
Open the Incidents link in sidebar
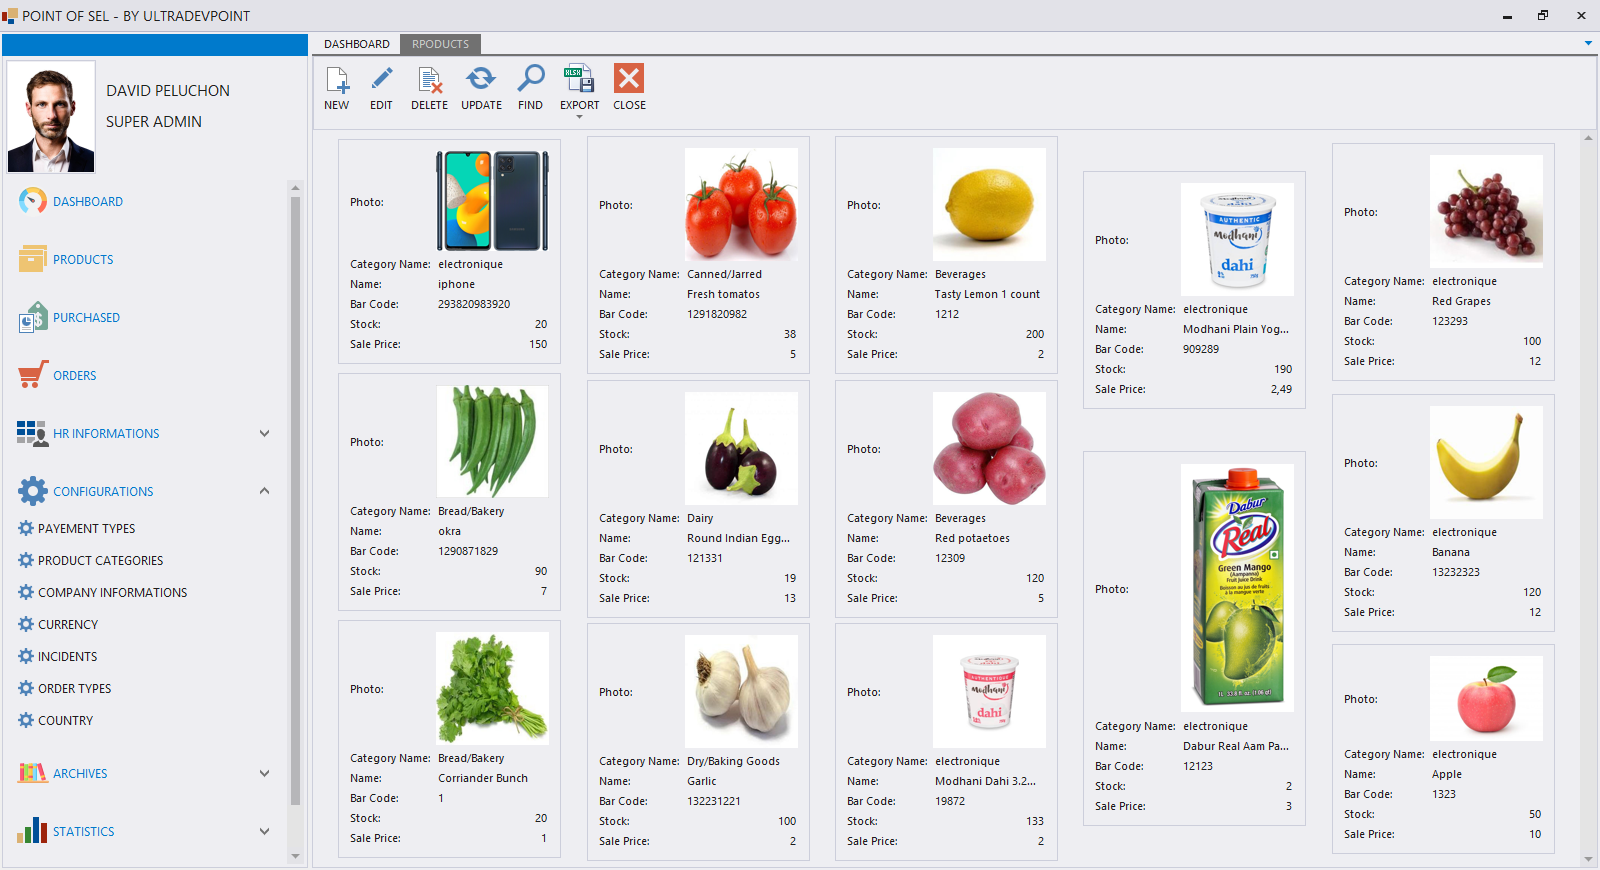67,656
